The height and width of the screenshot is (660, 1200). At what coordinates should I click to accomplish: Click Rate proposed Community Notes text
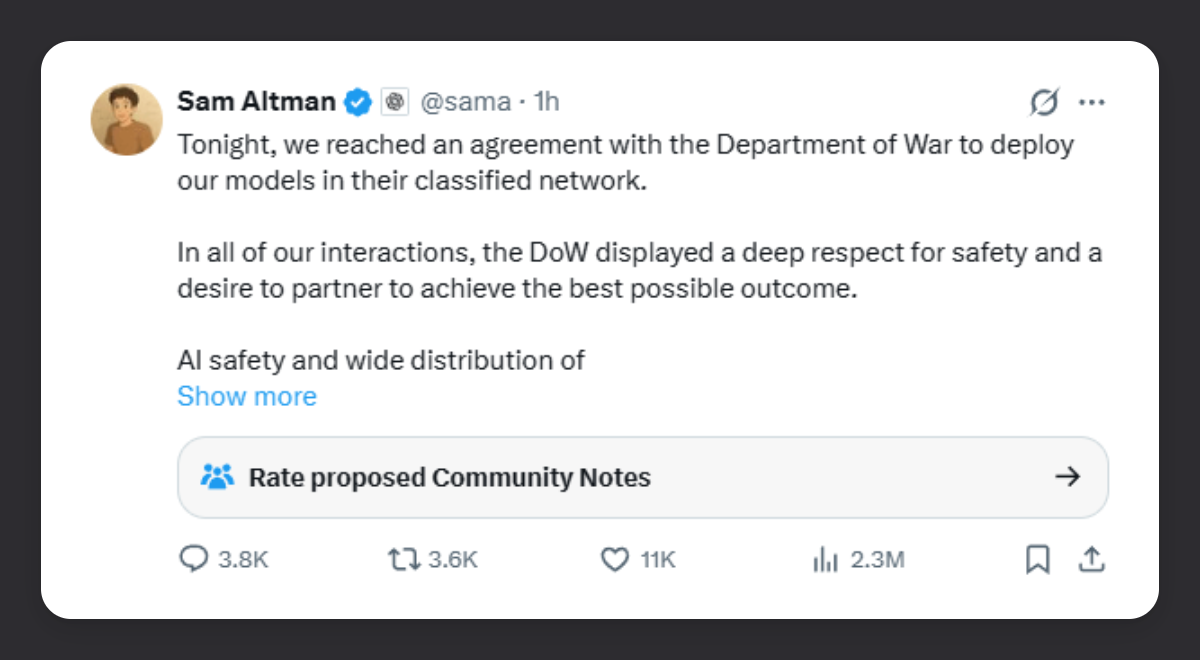(449, 478)
